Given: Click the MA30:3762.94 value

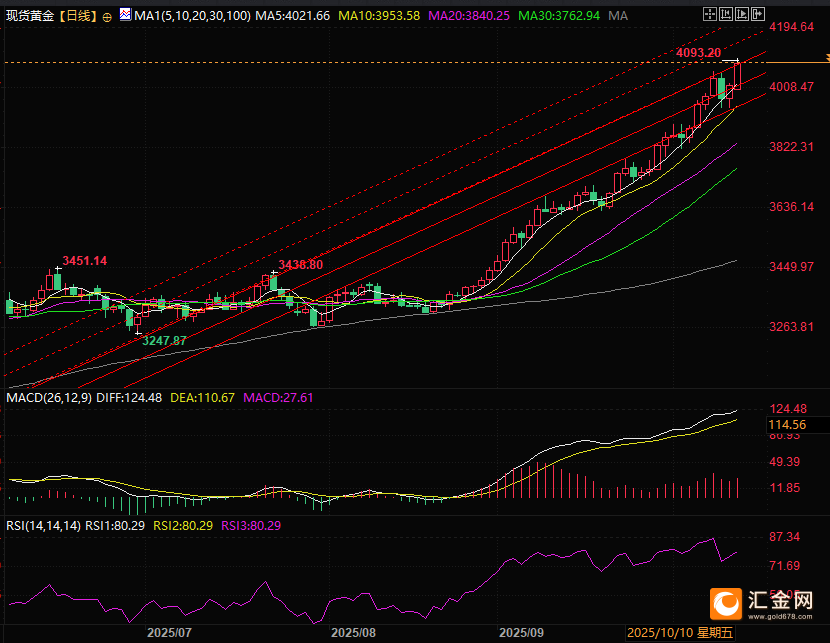Looking at the screenshot, I should click(559, 16).
